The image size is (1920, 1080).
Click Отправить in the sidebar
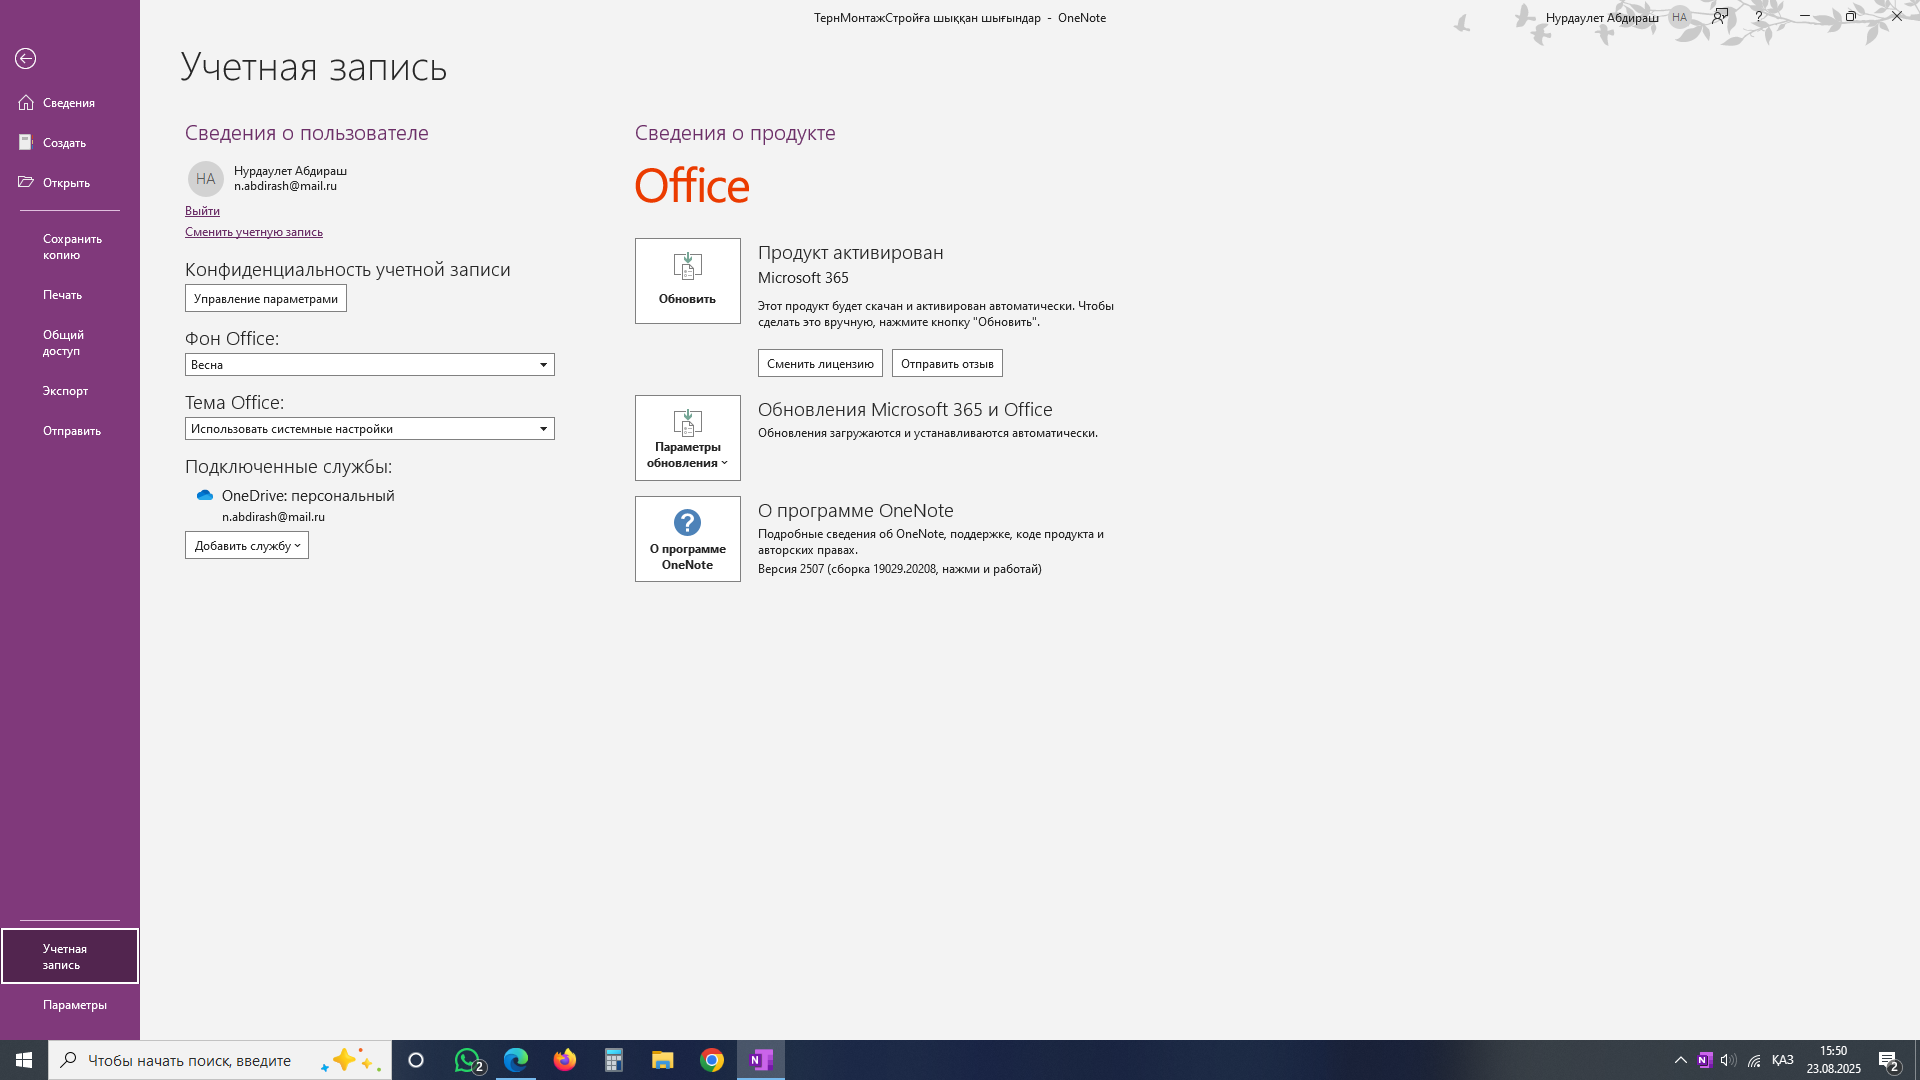coord(70,431)
